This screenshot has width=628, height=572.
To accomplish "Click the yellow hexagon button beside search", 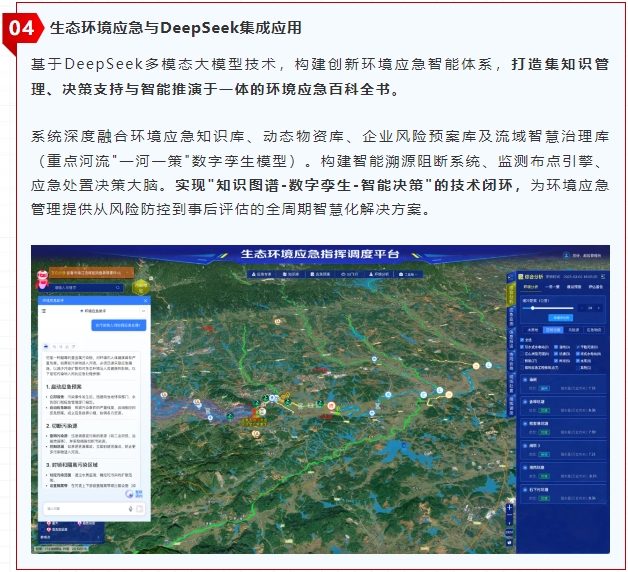I will (x=141, y=286).
